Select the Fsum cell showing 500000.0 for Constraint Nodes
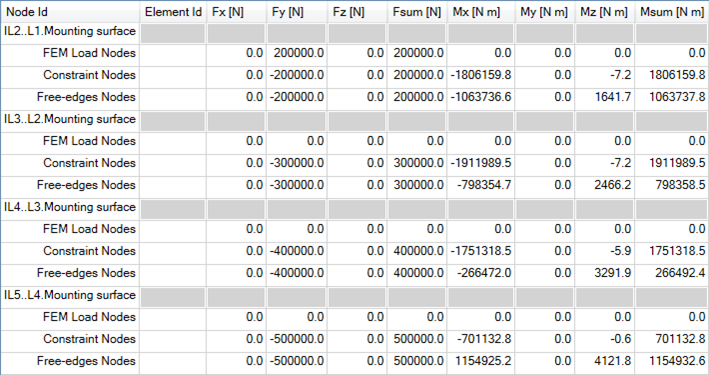The image size is (709, 375). coord(416,339)
